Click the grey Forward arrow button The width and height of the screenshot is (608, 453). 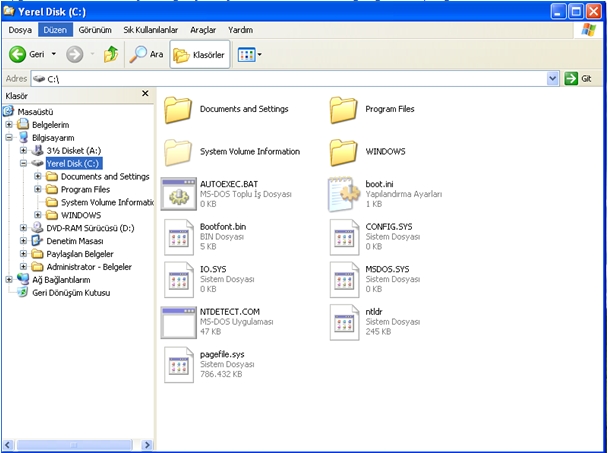click(x=74, y=54)
